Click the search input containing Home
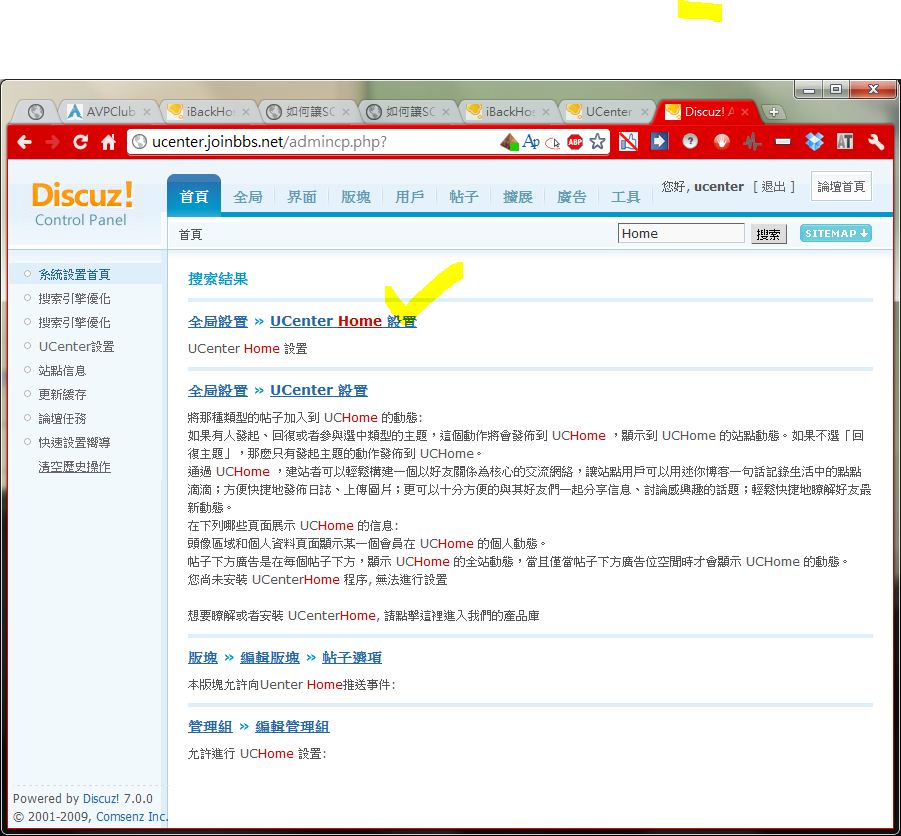Image resolution: width=901 pixels, height=836 pixels. click(x=680, y=234)
